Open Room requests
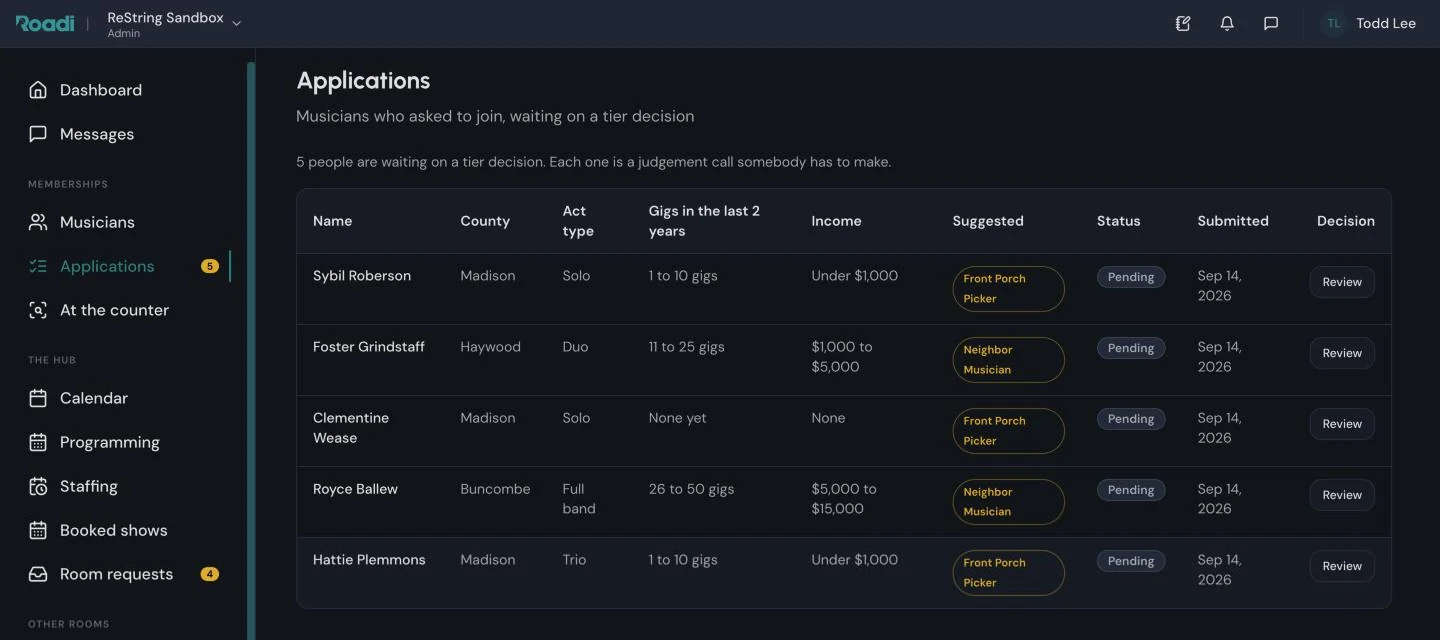The image size is (1440, 640). [x=116, y=574]
